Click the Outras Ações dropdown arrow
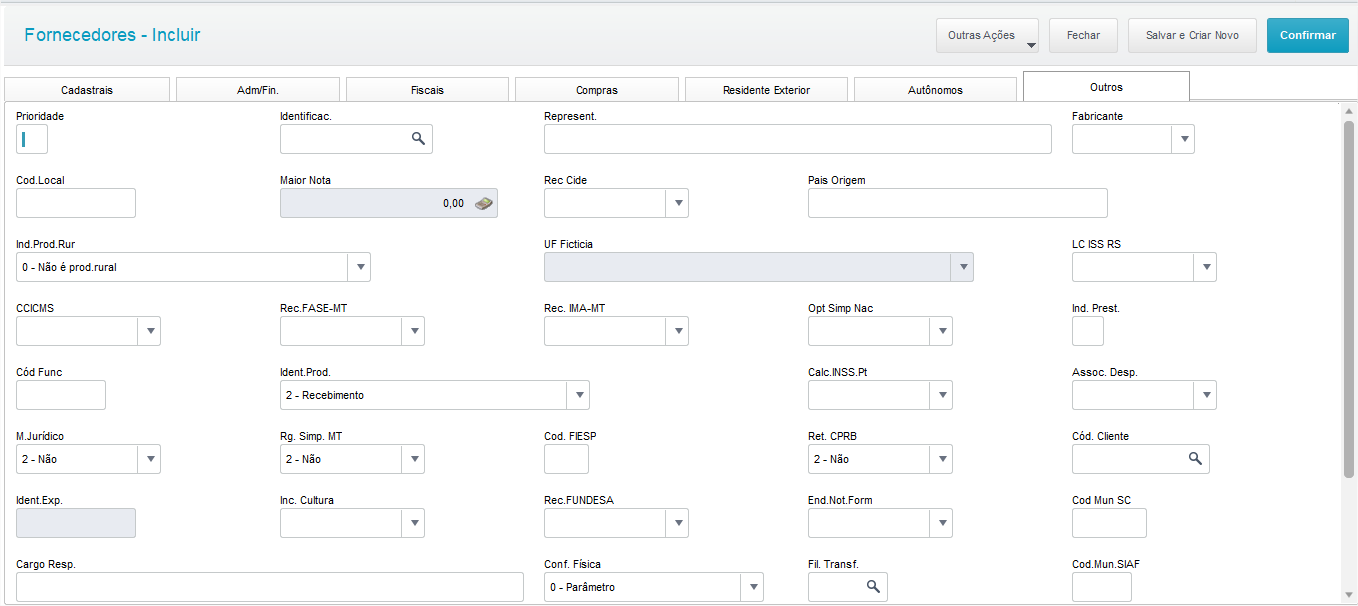 (1031, 44)
